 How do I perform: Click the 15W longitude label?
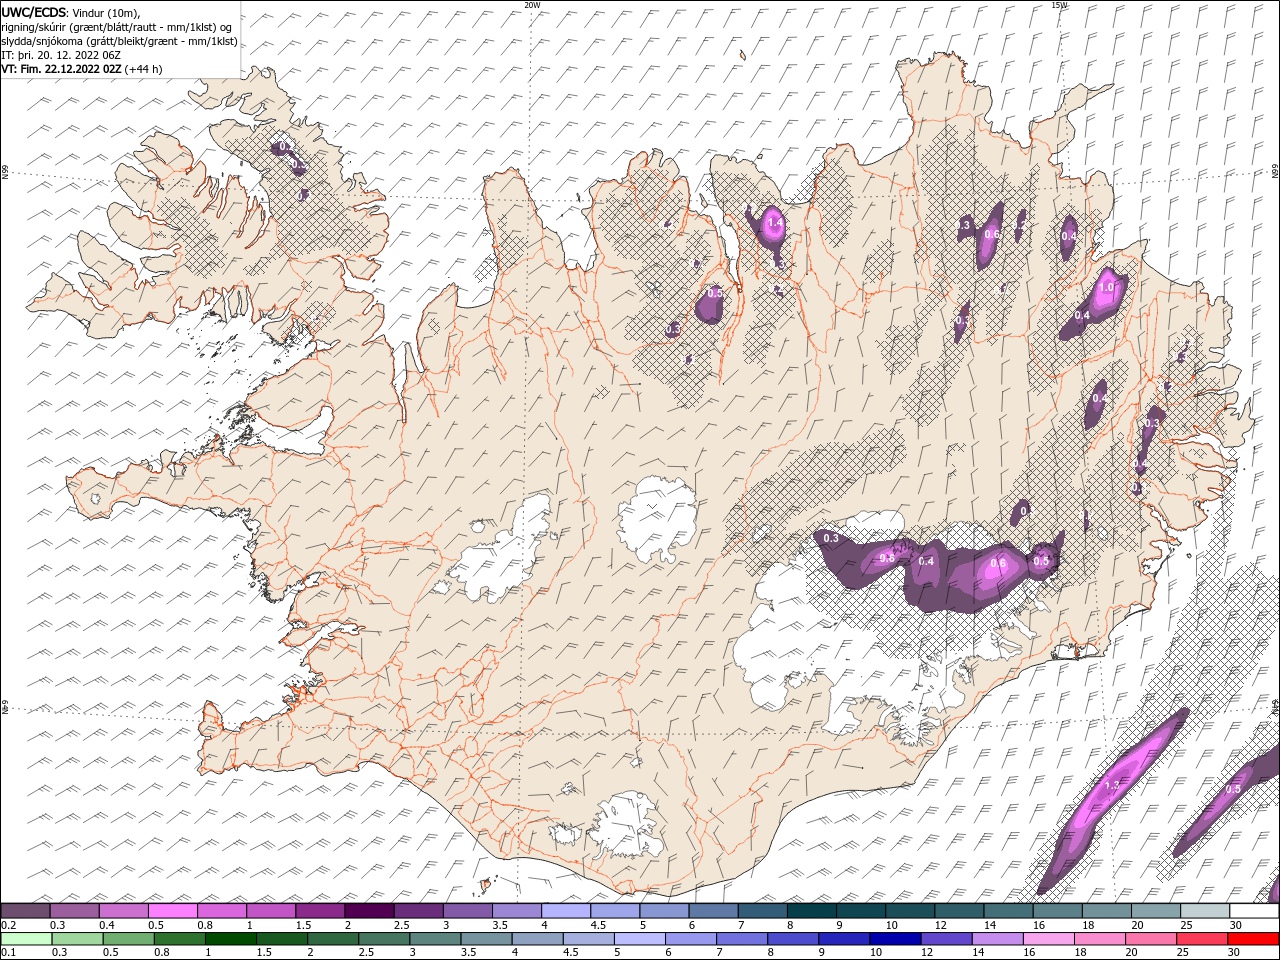1059,5
